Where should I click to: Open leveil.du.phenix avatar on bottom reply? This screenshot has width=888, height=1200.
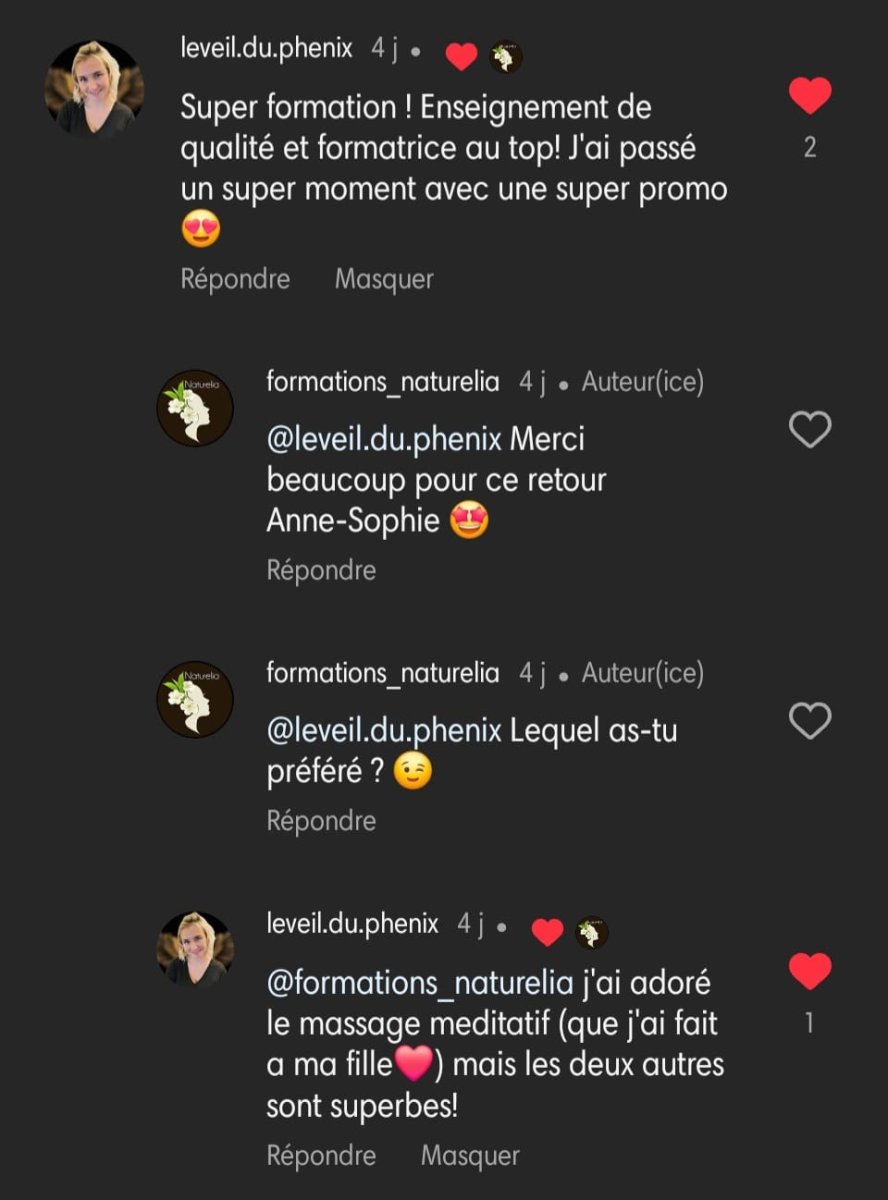(x=195, y=948)
